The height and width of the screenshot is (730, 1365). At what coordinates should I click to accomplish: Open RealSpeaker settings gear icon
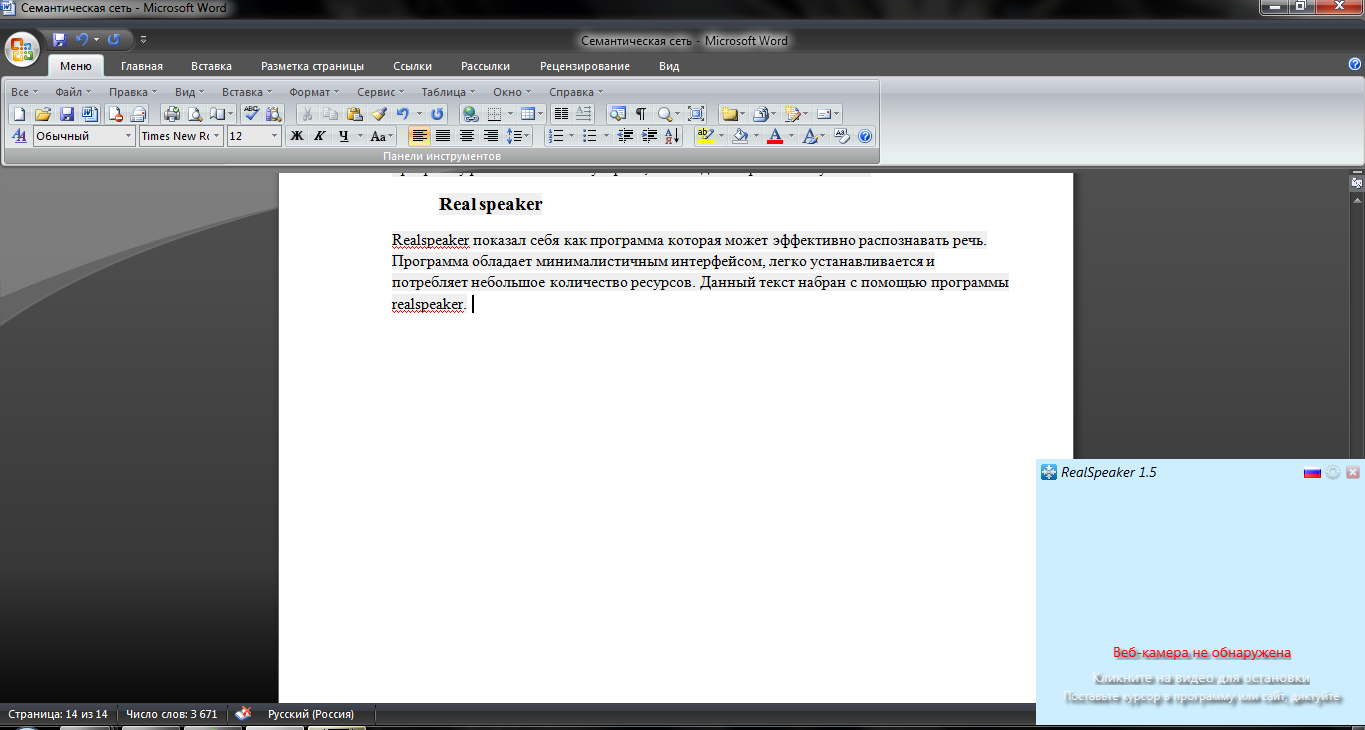point(1333,472)
